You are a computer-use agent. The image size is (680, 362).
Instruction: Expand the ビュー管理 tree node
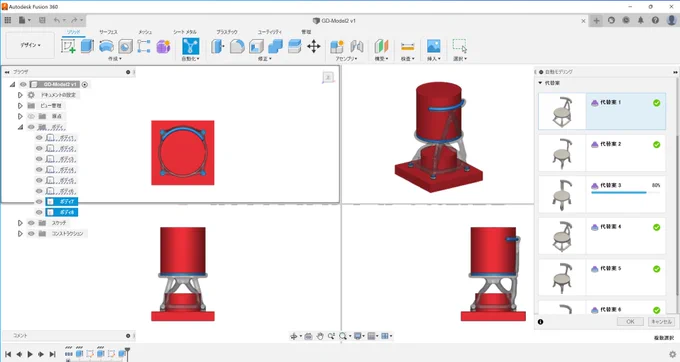point(20,106)
